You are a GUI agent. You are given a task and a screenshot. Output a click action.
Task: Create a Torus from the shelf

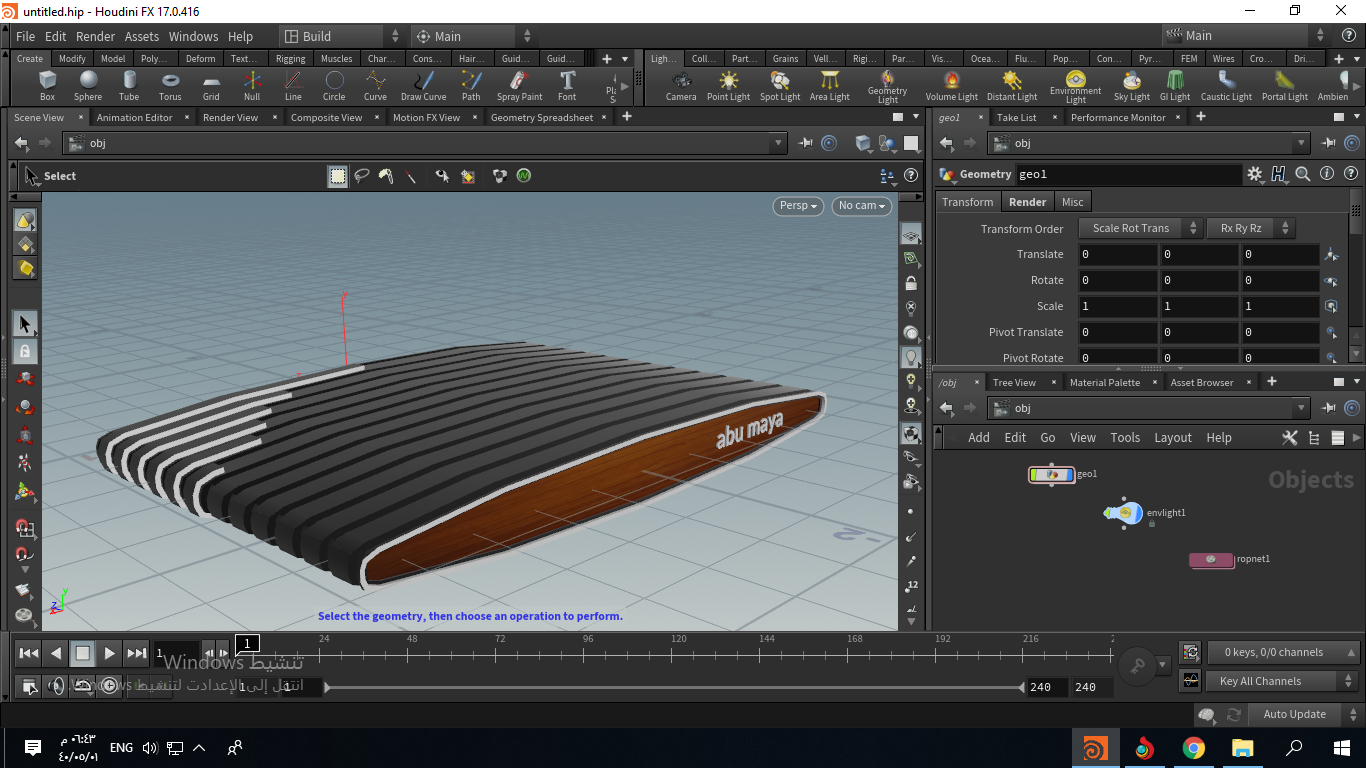tap(170, 85)
